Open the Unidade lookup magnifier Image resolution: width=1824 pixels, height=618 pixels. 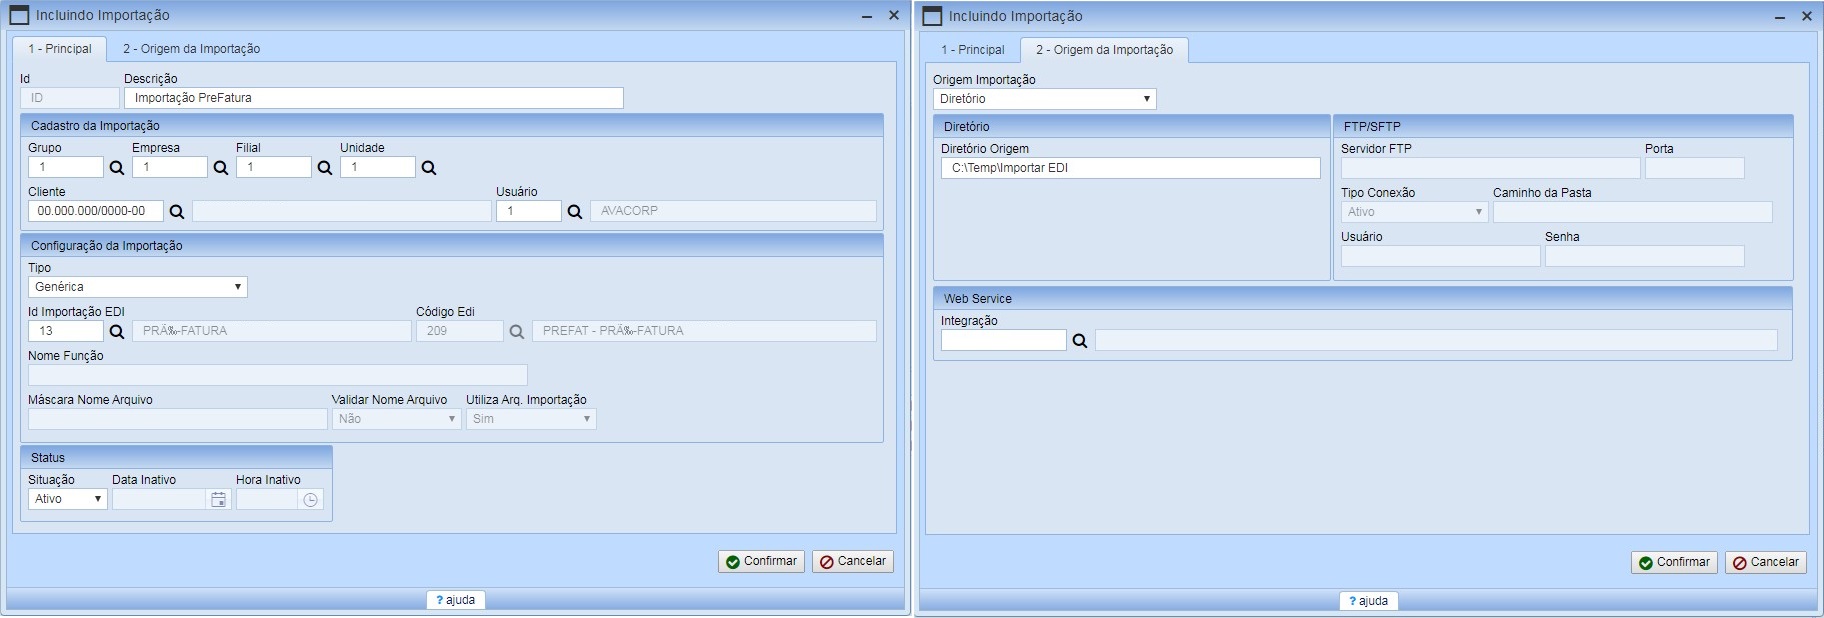pos(429,168)
